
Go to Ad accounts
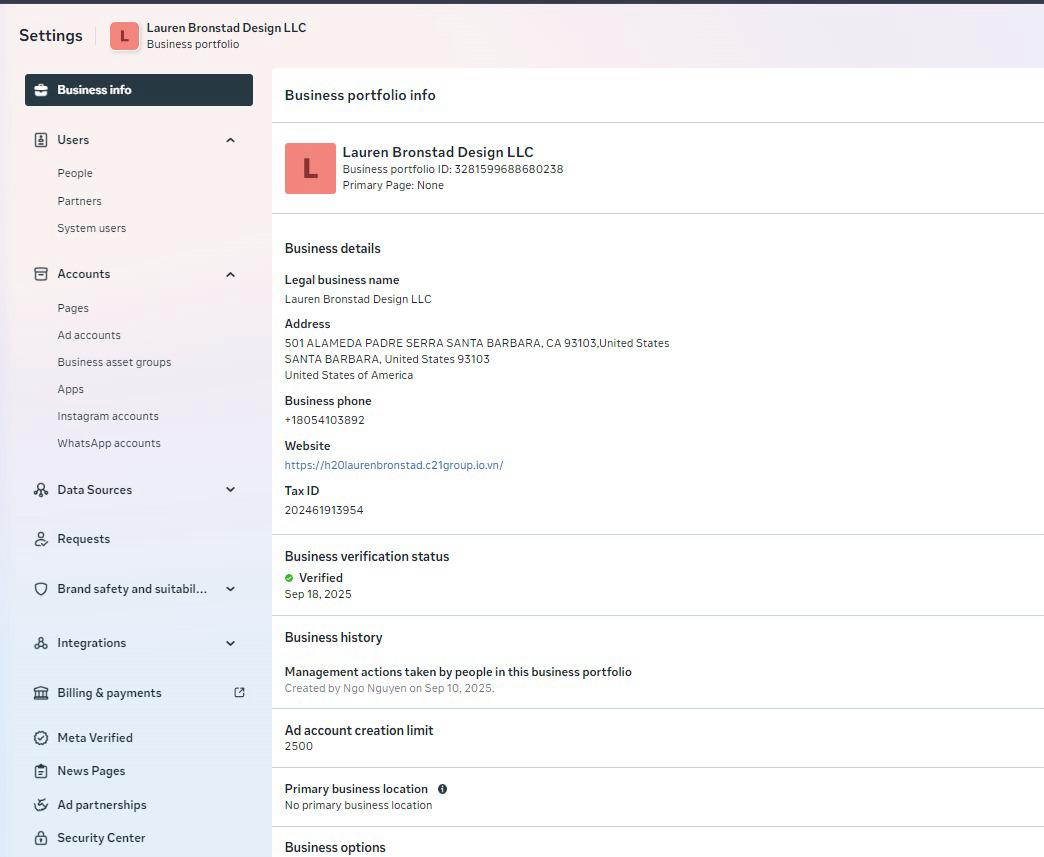tap(89, 335)
